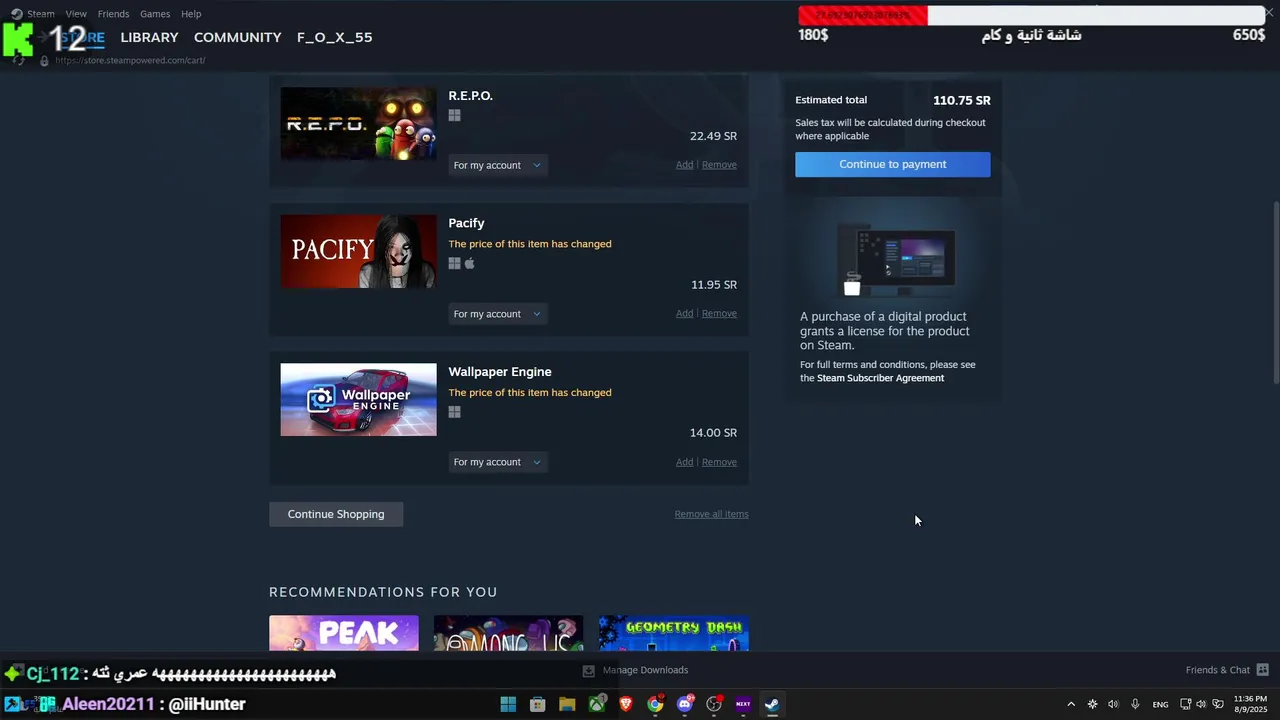
Task: Expand Wallpaper Engine 'For my account' dropdown
Action: coord(497,462)
